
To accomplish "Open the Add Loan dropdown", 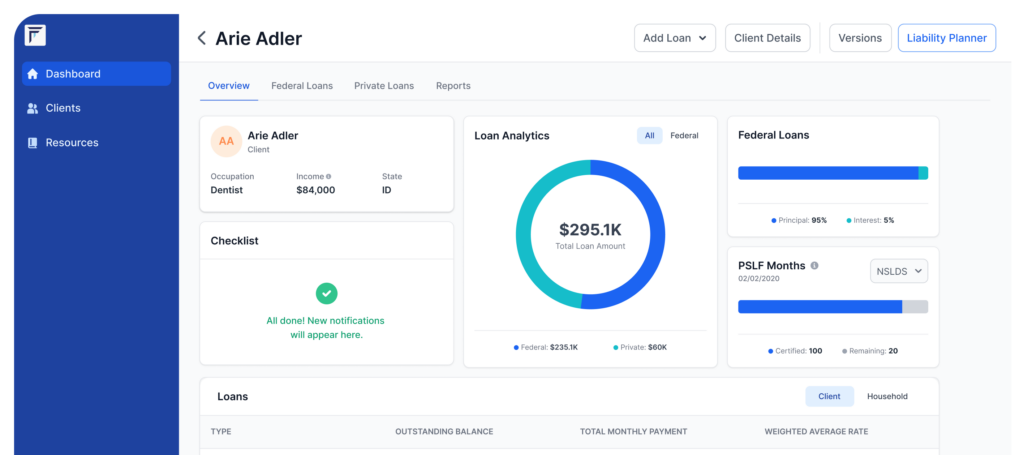I will 675,38.
